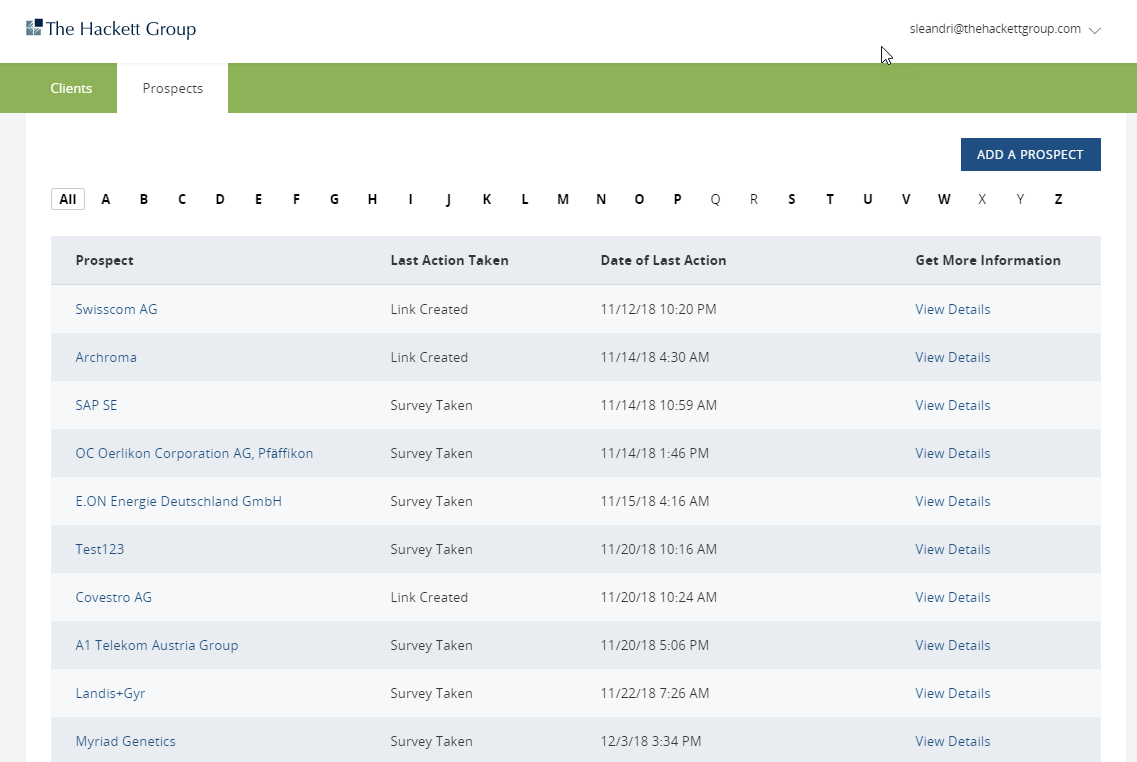
Task: Filter prospects by letter T
Action: click(830, 199)
